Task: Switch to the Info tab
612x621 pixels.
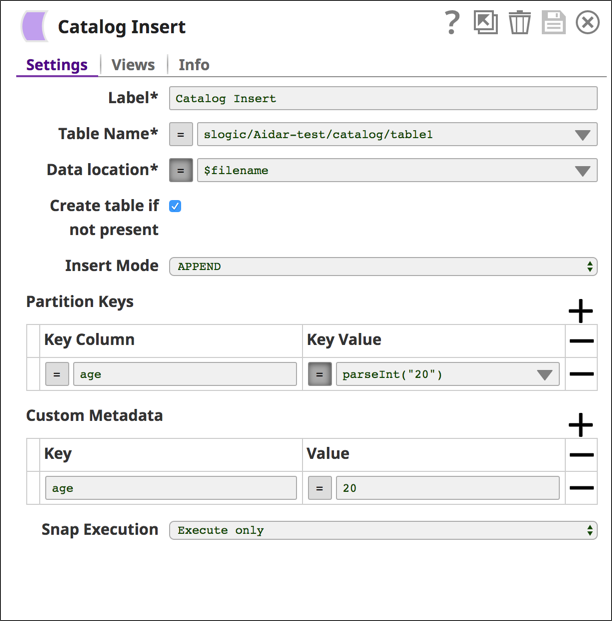Action: pos(194,65)
